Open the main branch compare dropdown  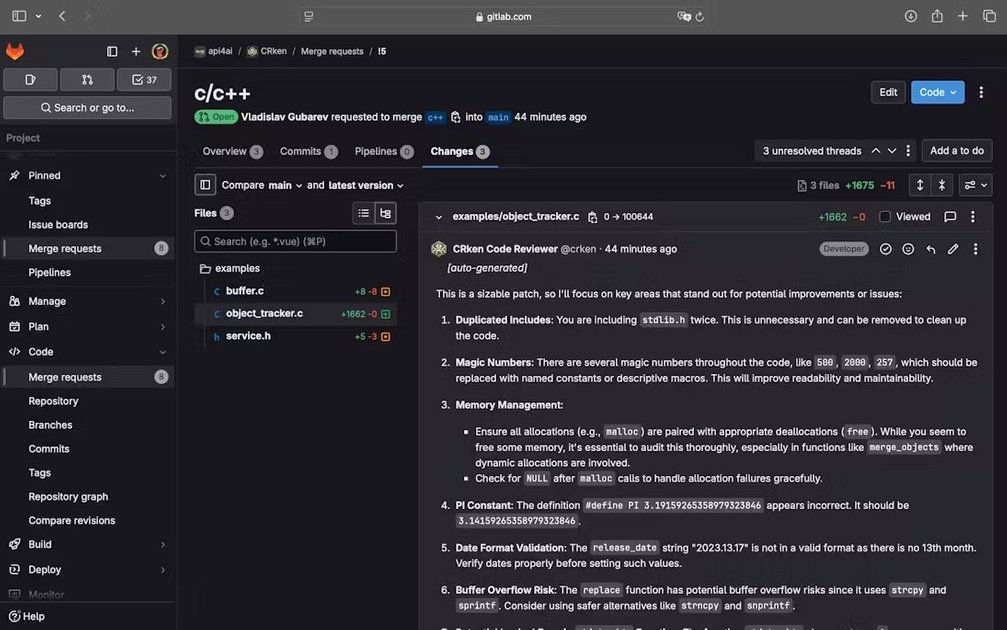coord(283,184)
